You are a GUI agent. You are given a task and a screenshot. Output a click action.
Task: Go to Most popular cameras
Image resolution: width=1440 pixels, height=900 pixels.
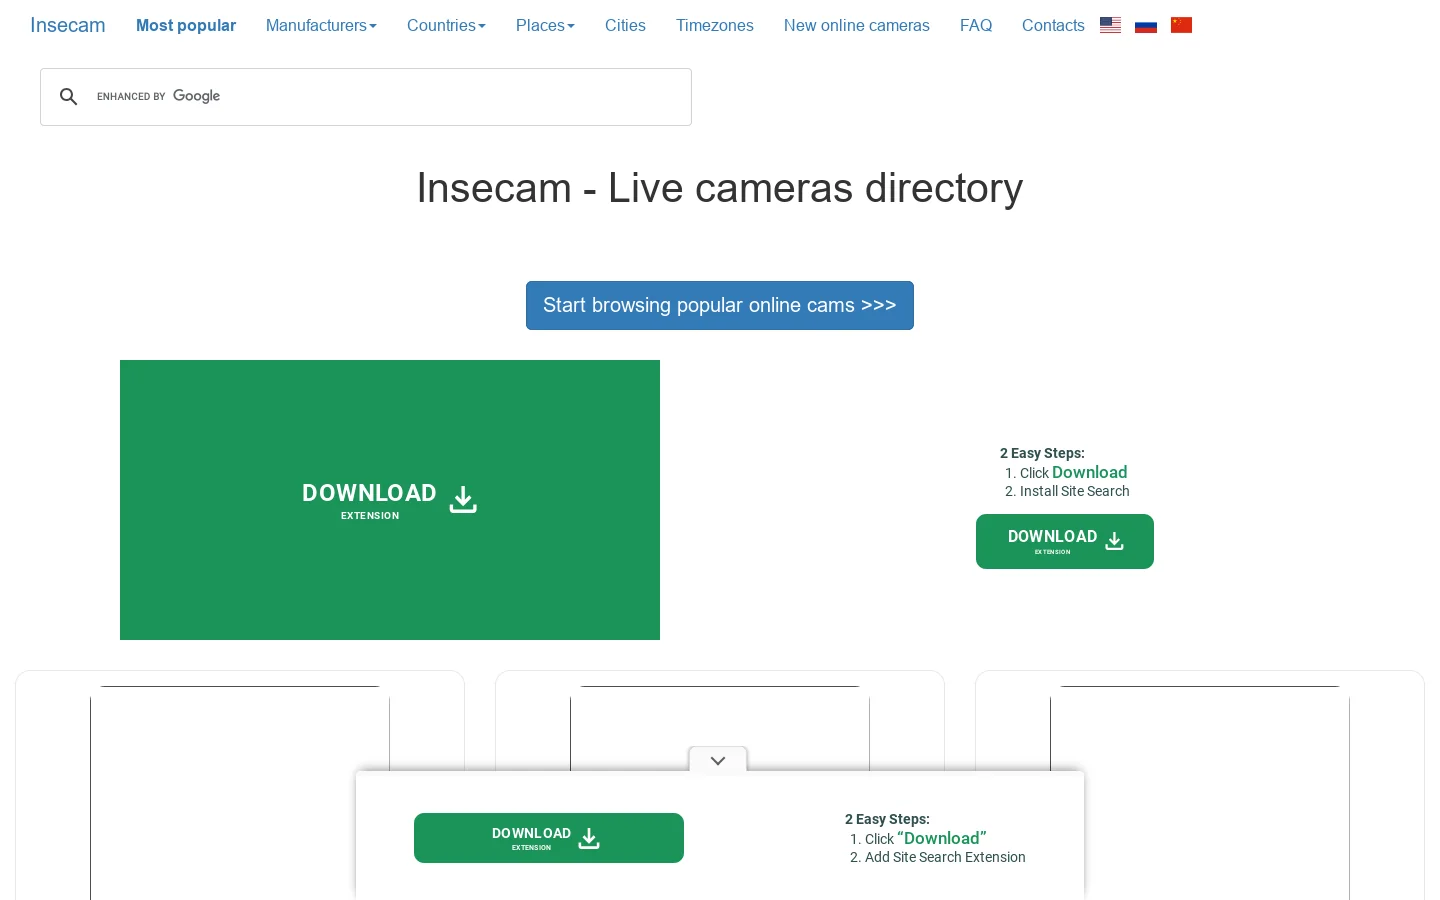186,25
